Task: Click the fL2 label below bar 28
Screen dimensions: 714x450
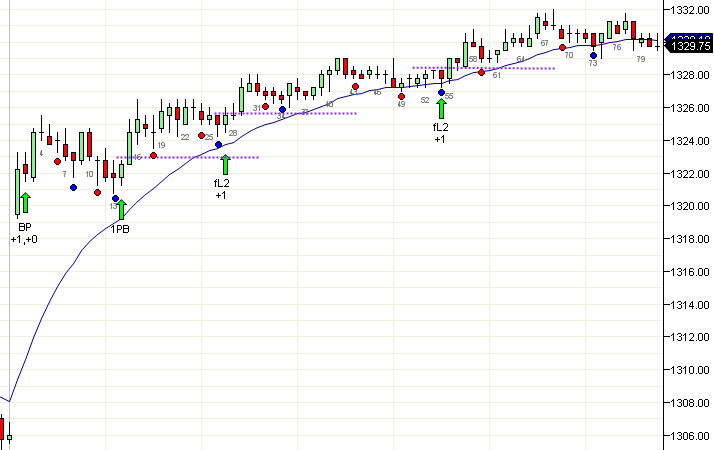Action: (x=221, y=183)
